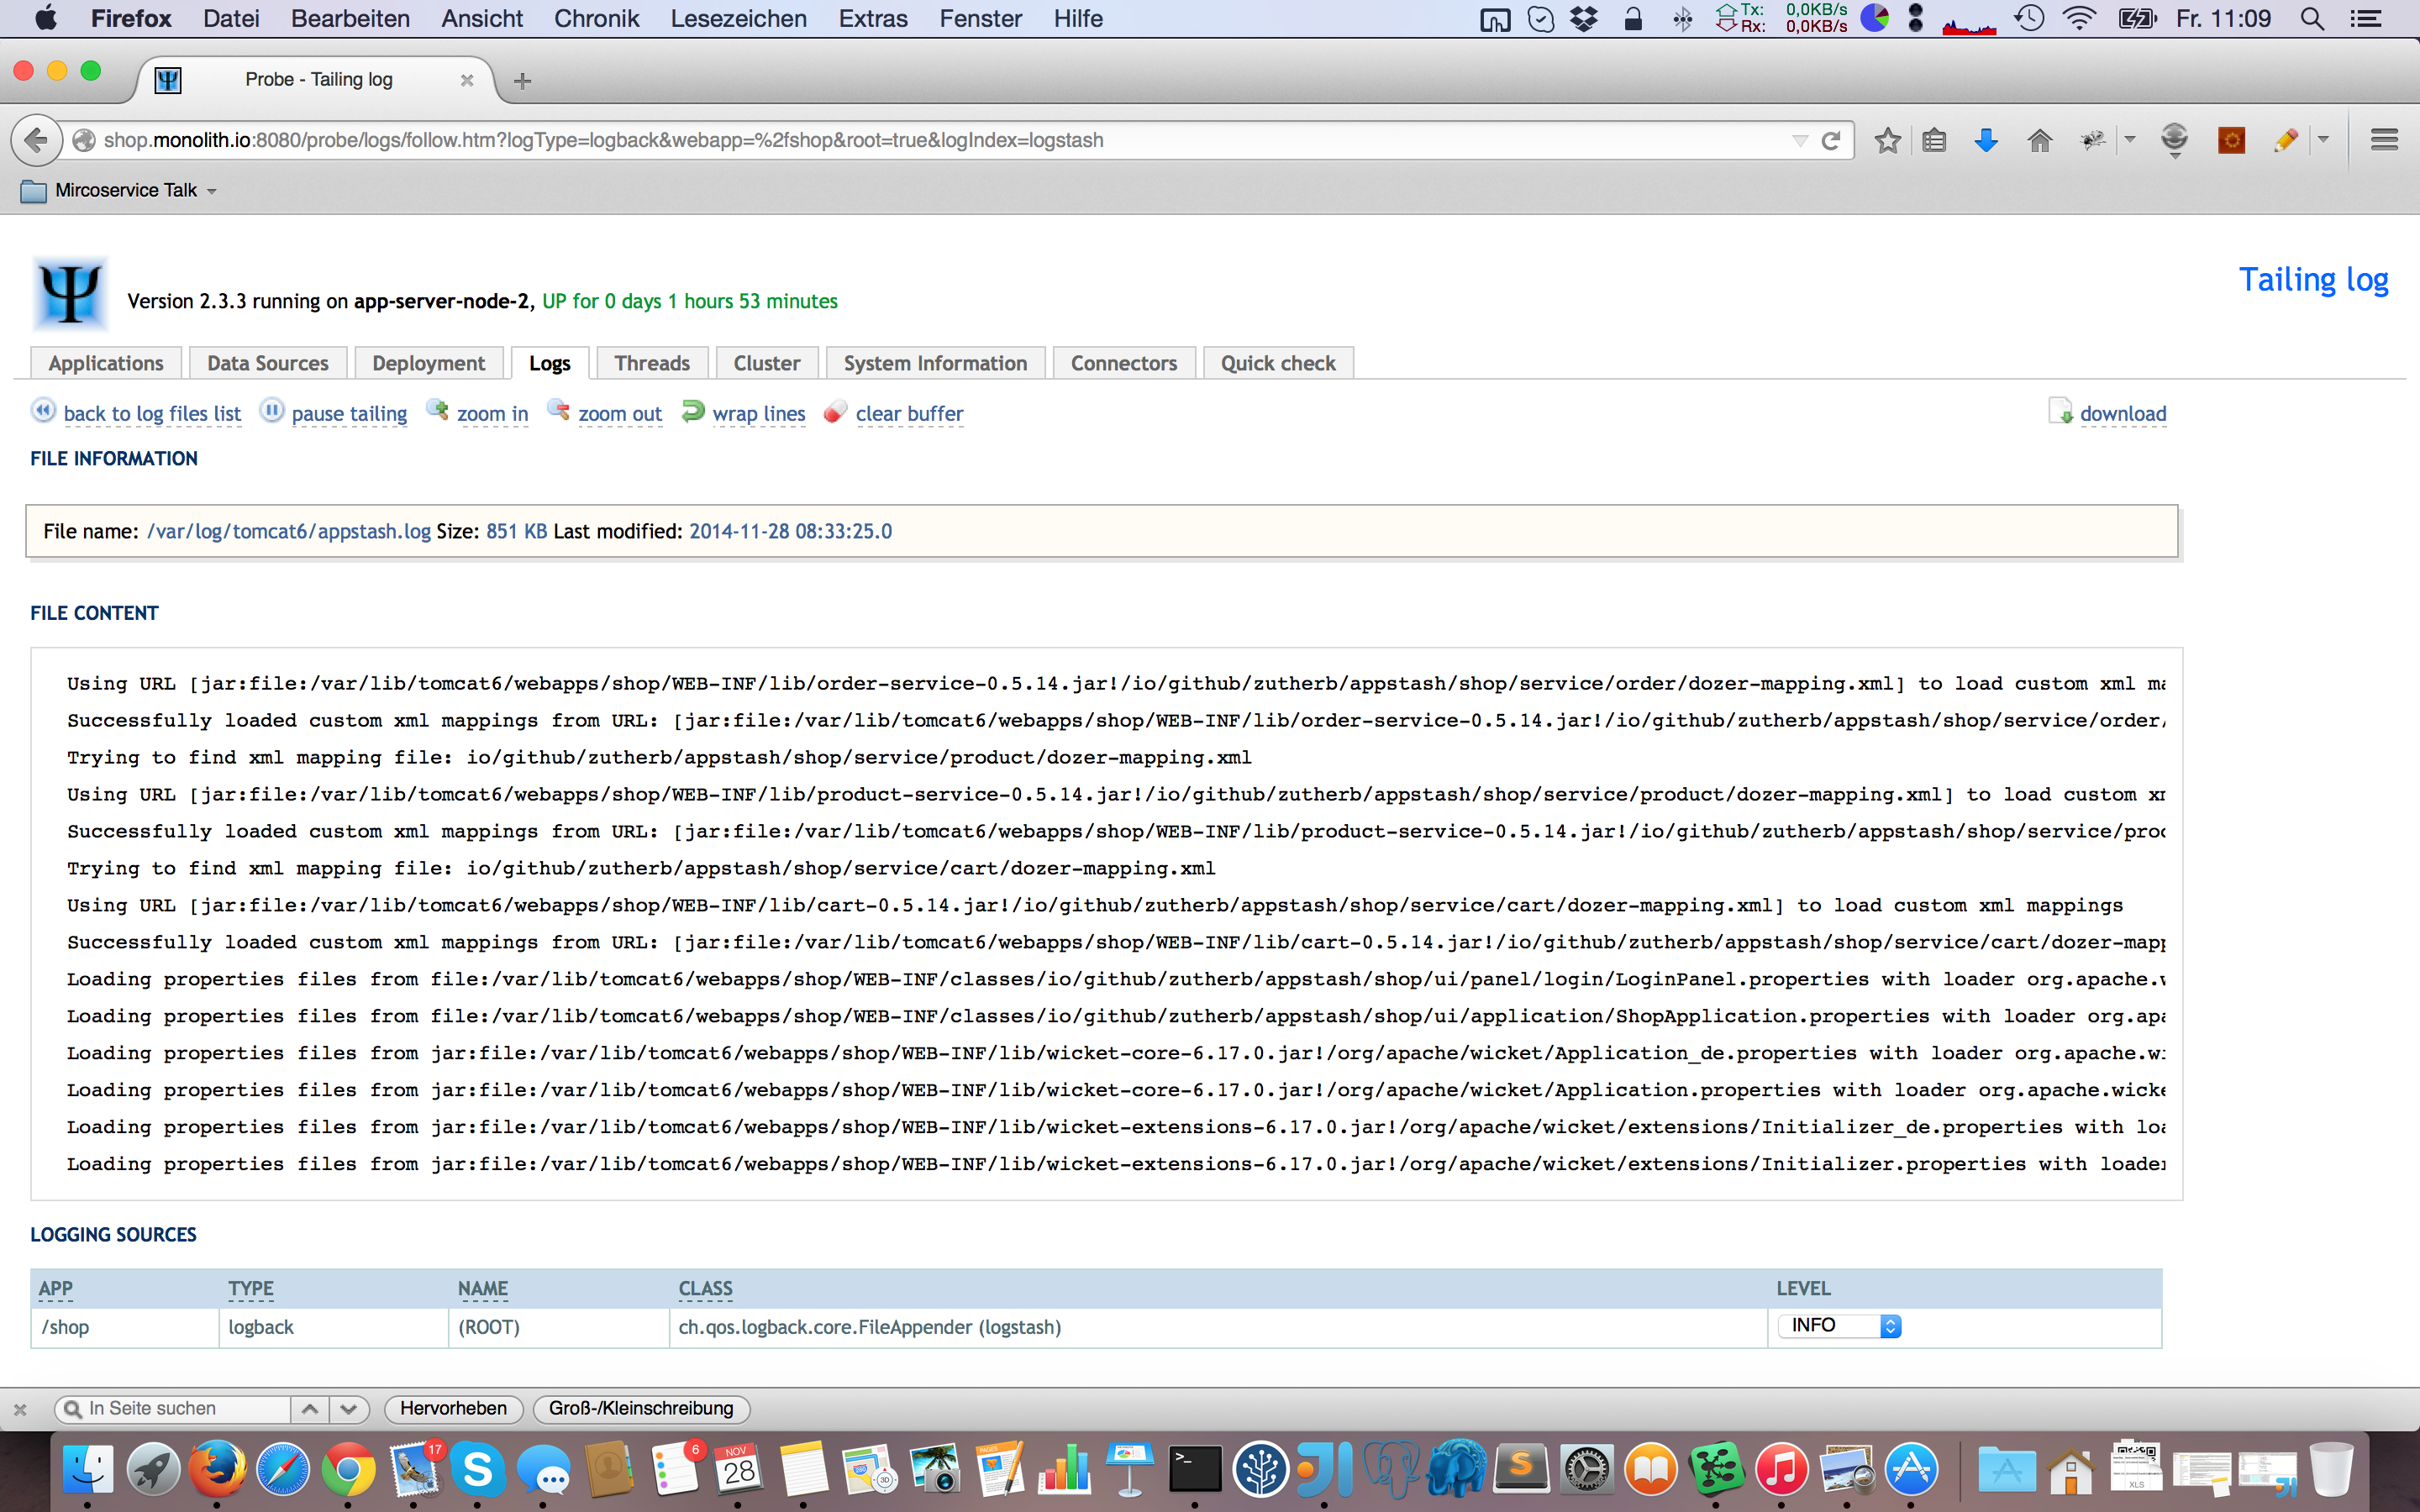The width and height of the screenshot is (2420, 1512).
Task: Open the INFO log level dropdown
Action: click(1838, 1326)
